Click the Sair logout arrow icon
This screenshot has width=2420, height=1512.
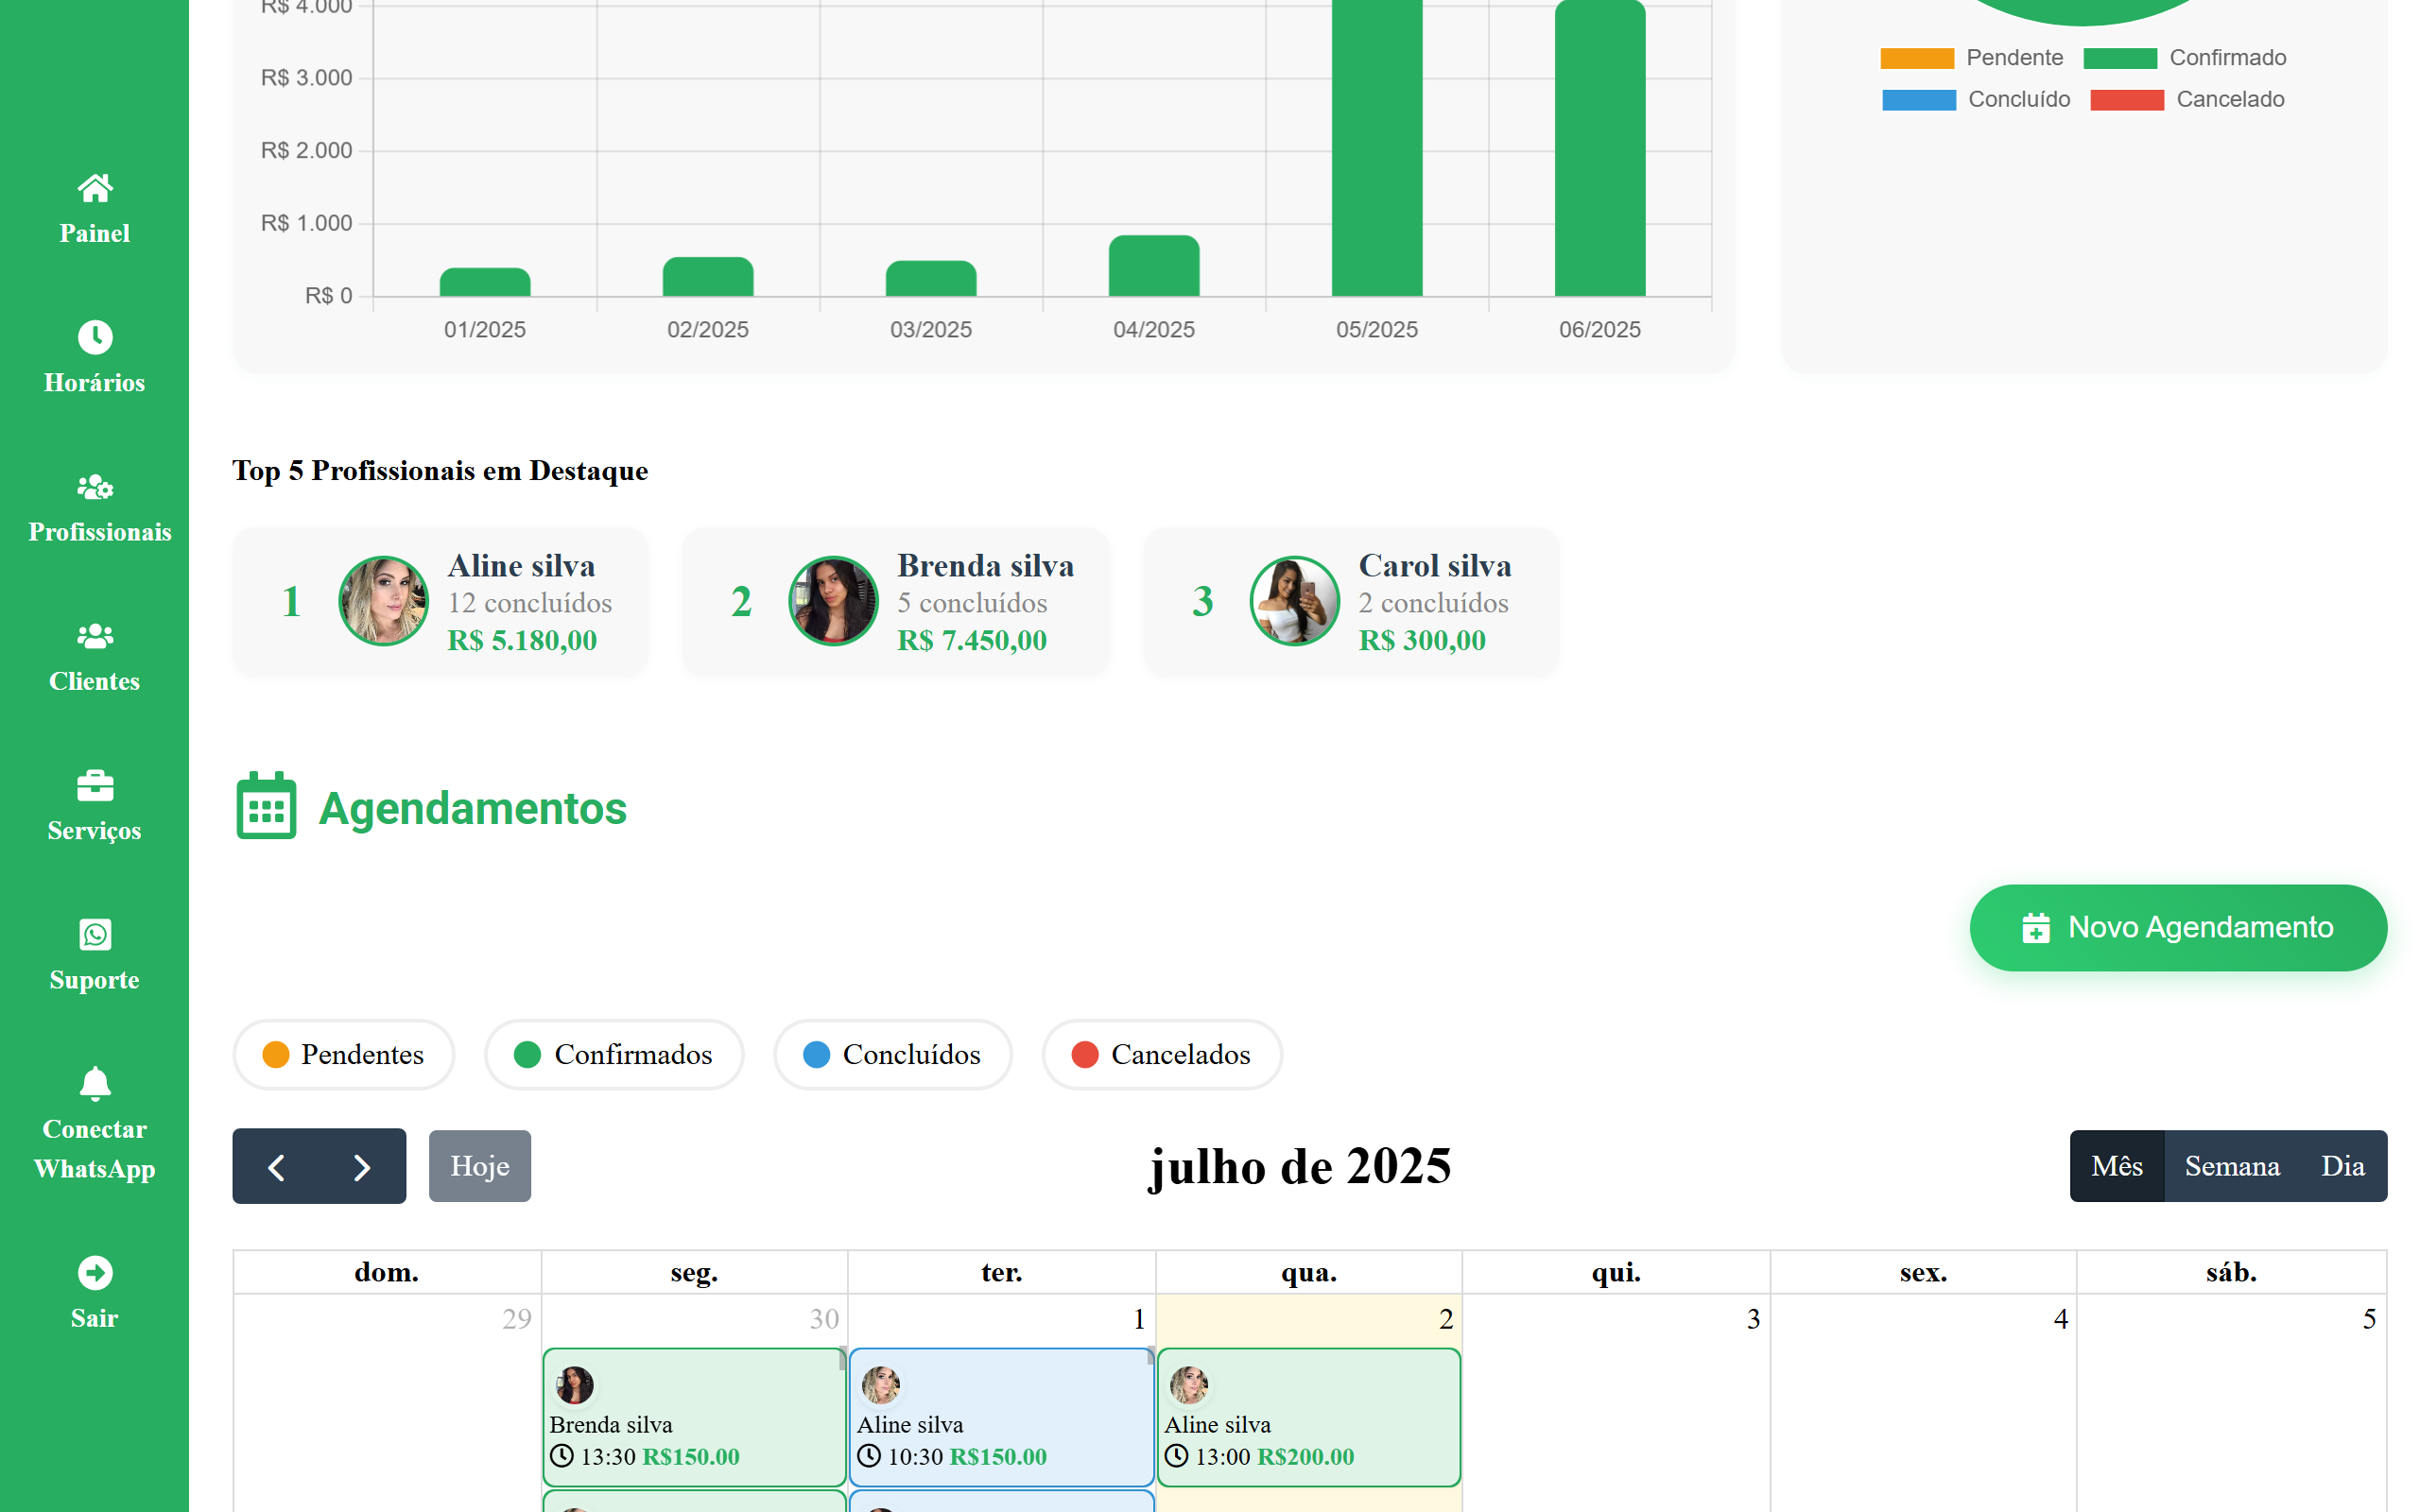point(95,1273)
